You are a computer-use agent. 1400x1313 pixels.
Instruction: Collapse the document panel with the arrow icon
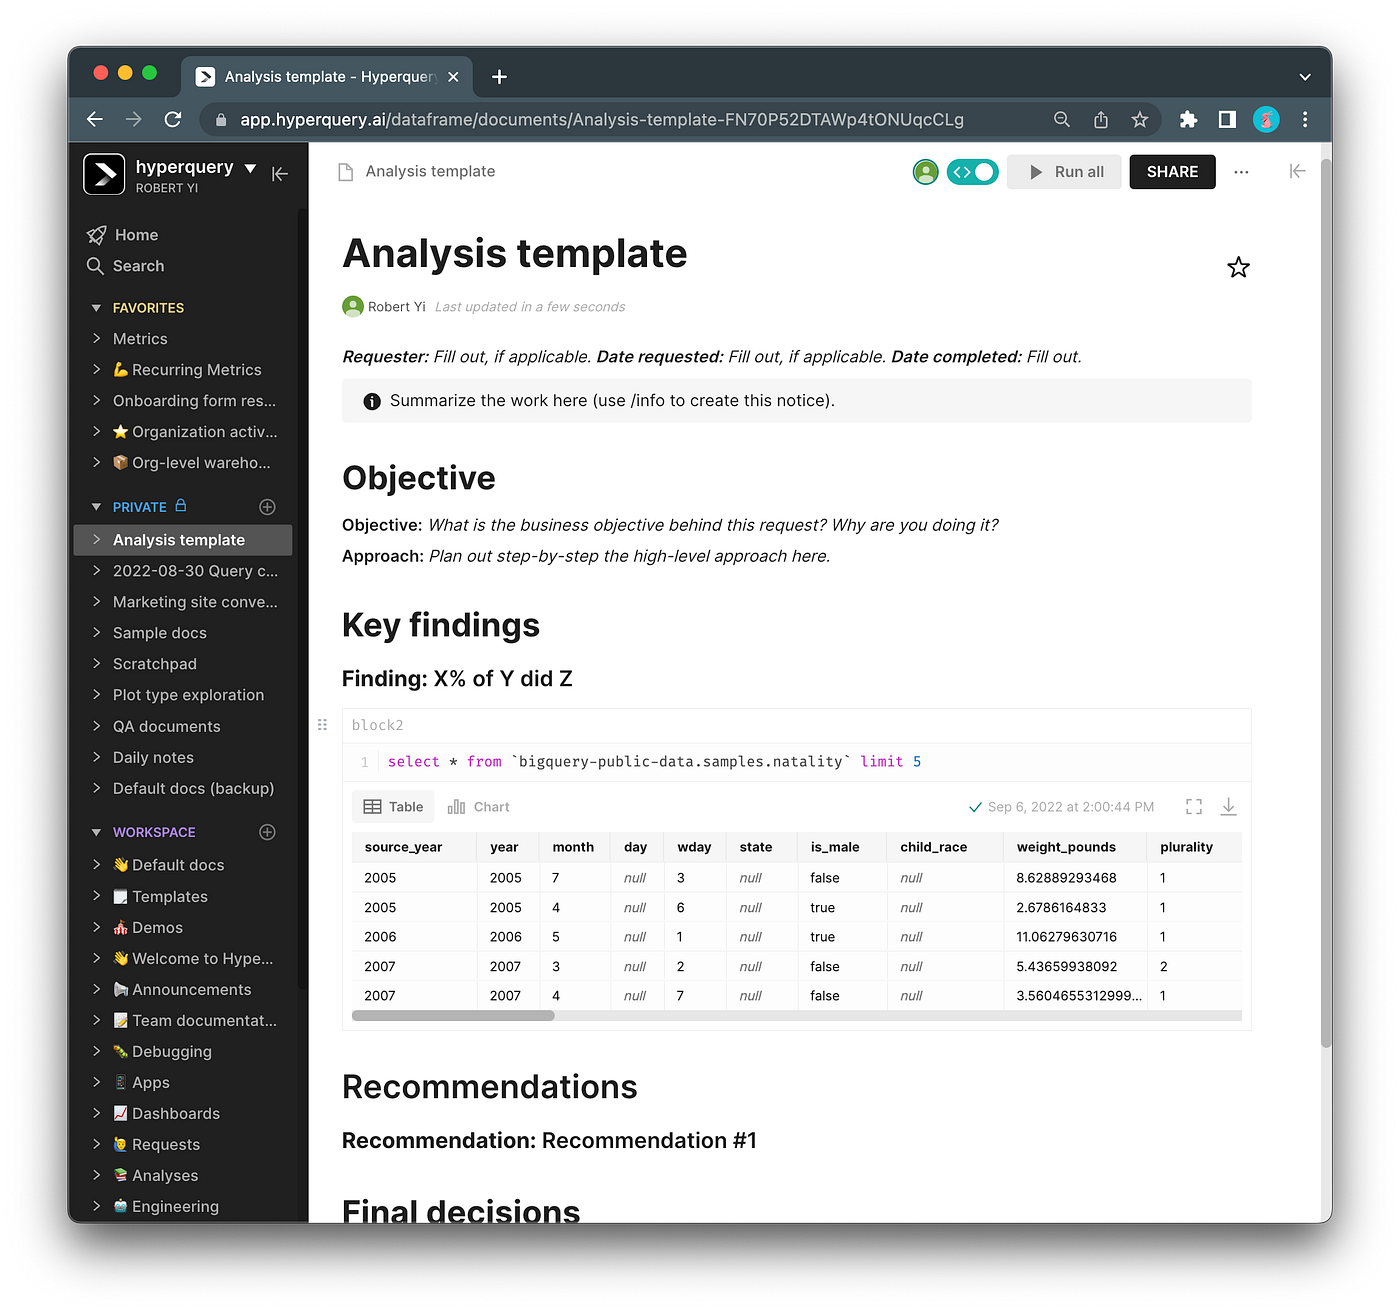[x=1297, y=171]
